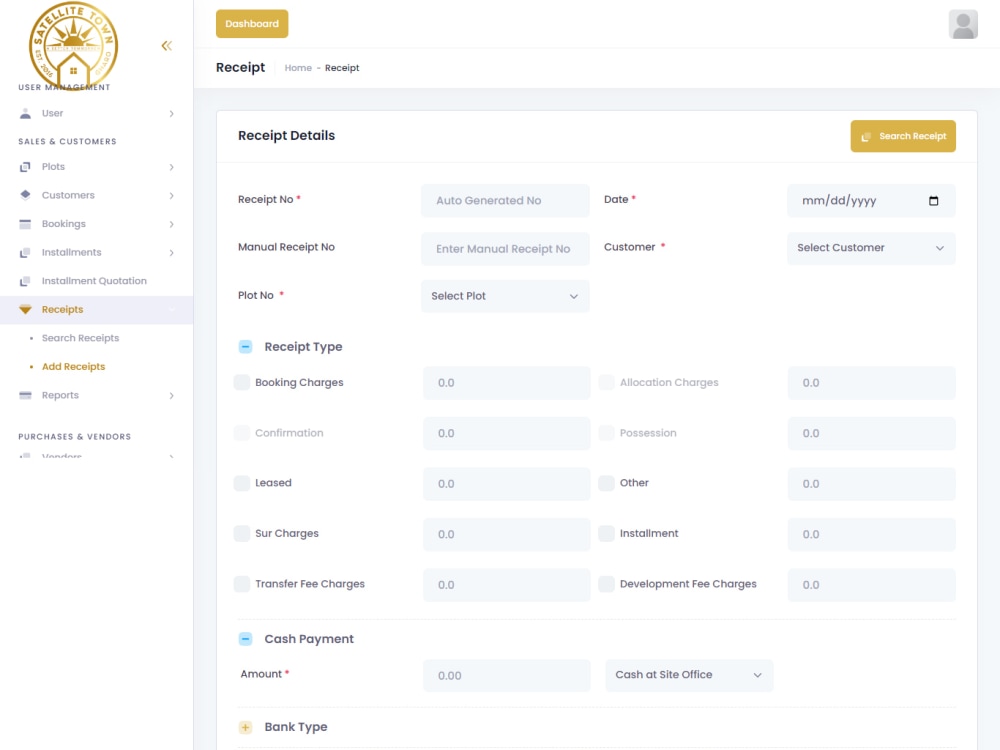This screenshot has width=1000, height=750.
Task: Check the Installment checkbox
Action: click(x=607, y=533)
